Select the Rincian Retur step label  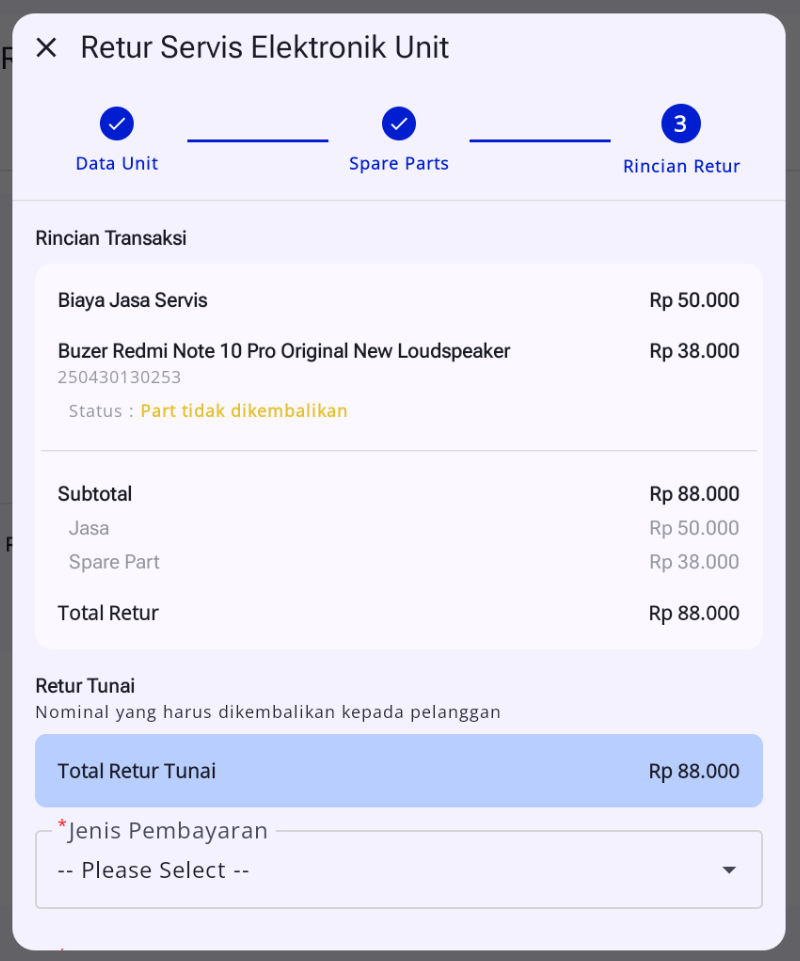point(681,166)
